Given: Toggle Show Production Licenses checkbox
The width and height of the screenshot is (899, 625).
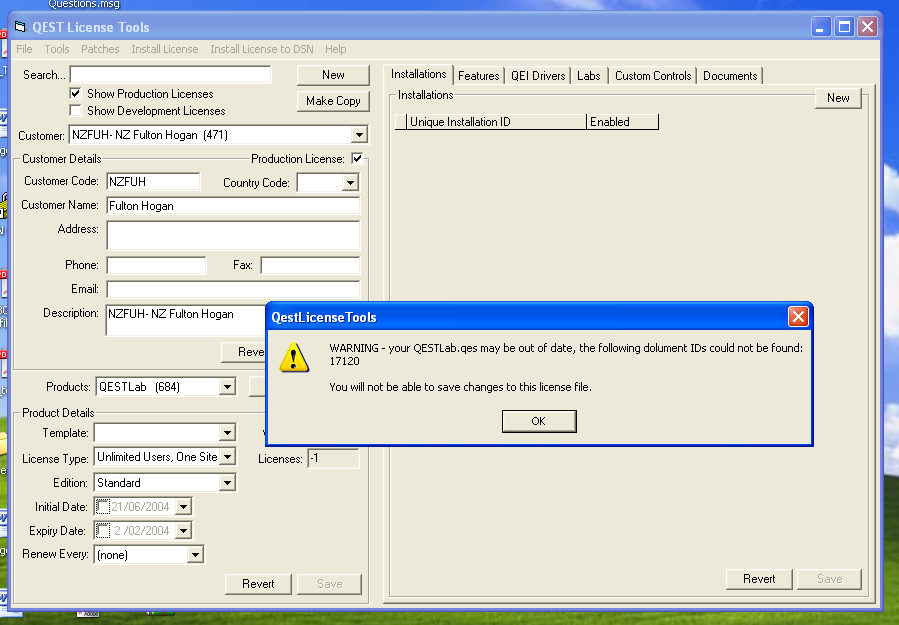Looking at the screenshot, I should (75, 94).
